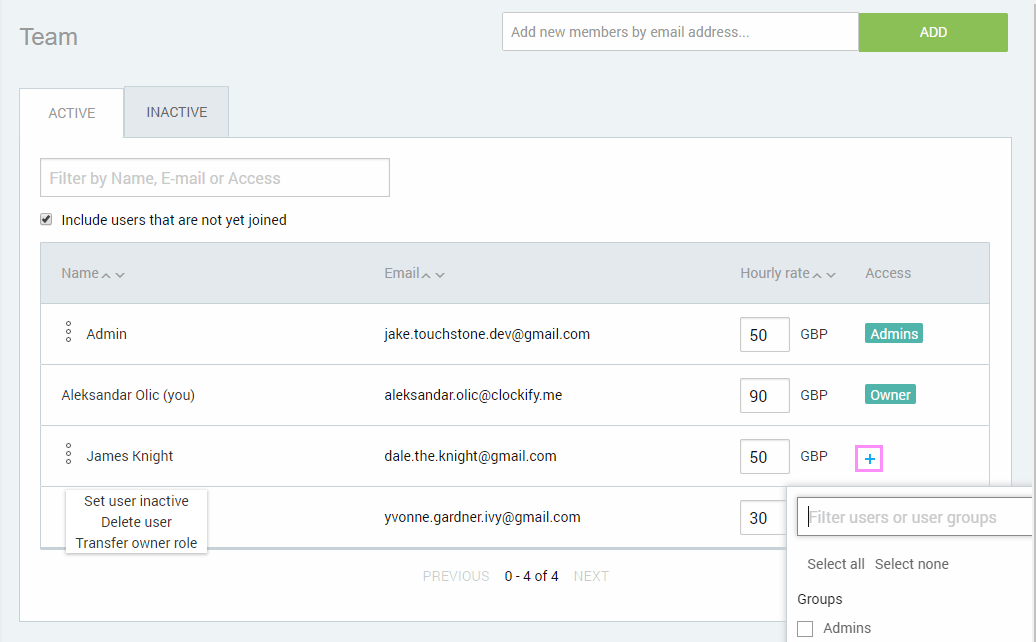Image resolution: width=1036 pixels, height=642 pixels.
Task: Choose 'Delete user' from the context menu
Action: pyautogui.click(x=136, y=522)
